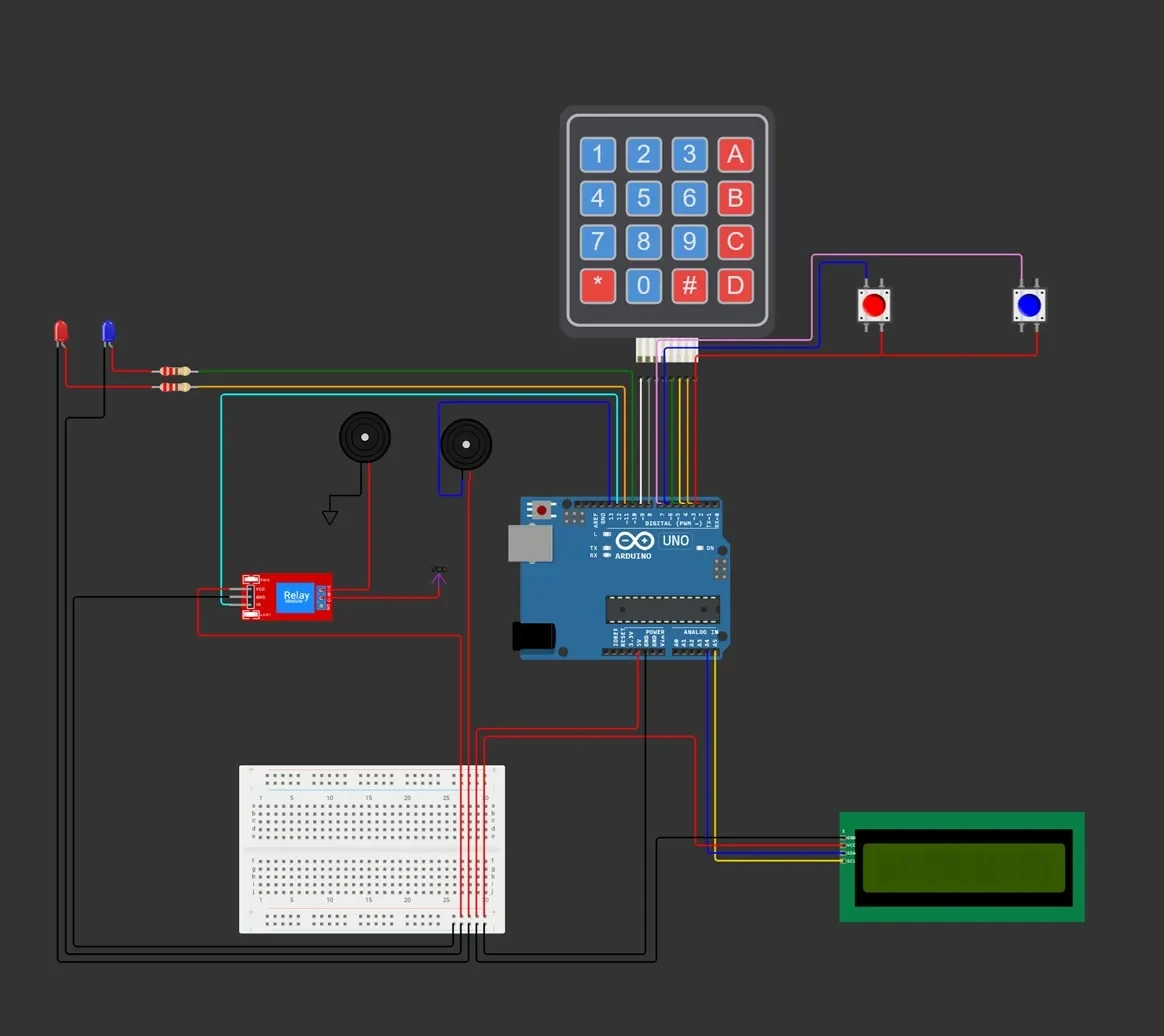Click keypad key 2
Screen dimensions: 1164x1036
pos(644,155)
